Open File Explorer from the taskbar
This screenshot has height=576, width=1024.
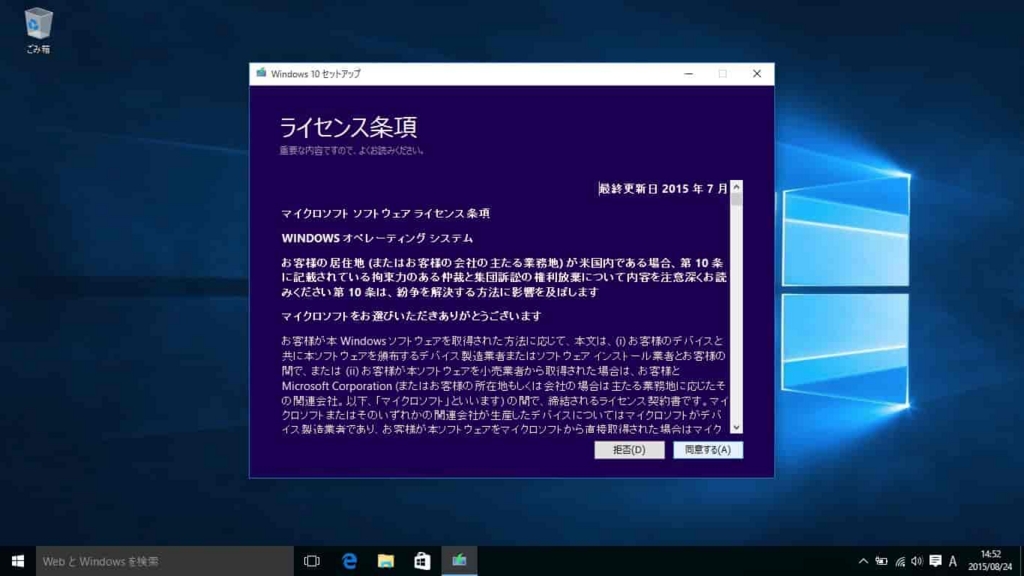(x=386, y=561)
